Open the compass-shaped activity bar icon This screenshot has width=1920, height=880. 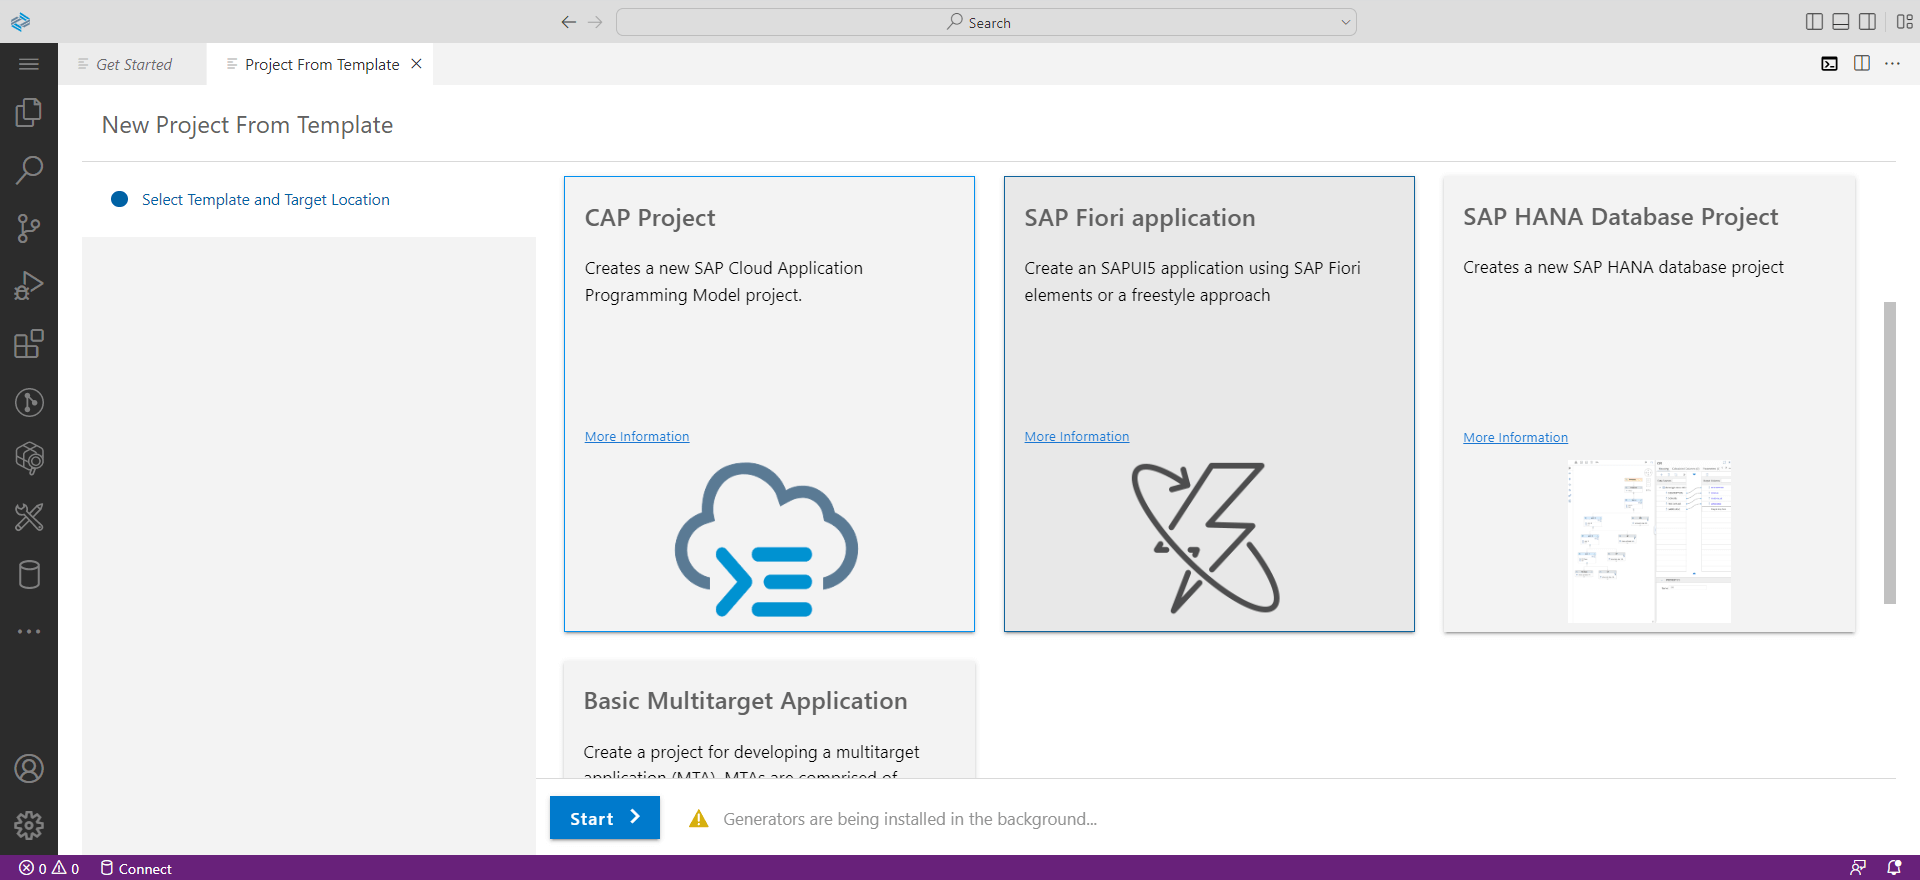pos(29,402)
